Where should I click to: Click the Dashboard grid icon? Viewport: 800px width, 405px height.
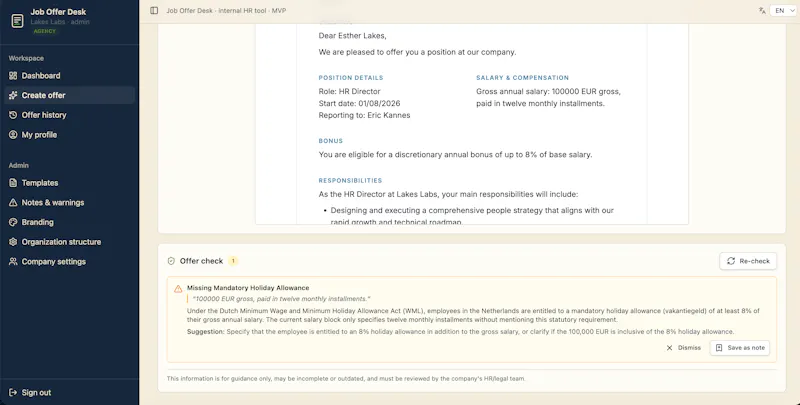[x=13, y=75]
